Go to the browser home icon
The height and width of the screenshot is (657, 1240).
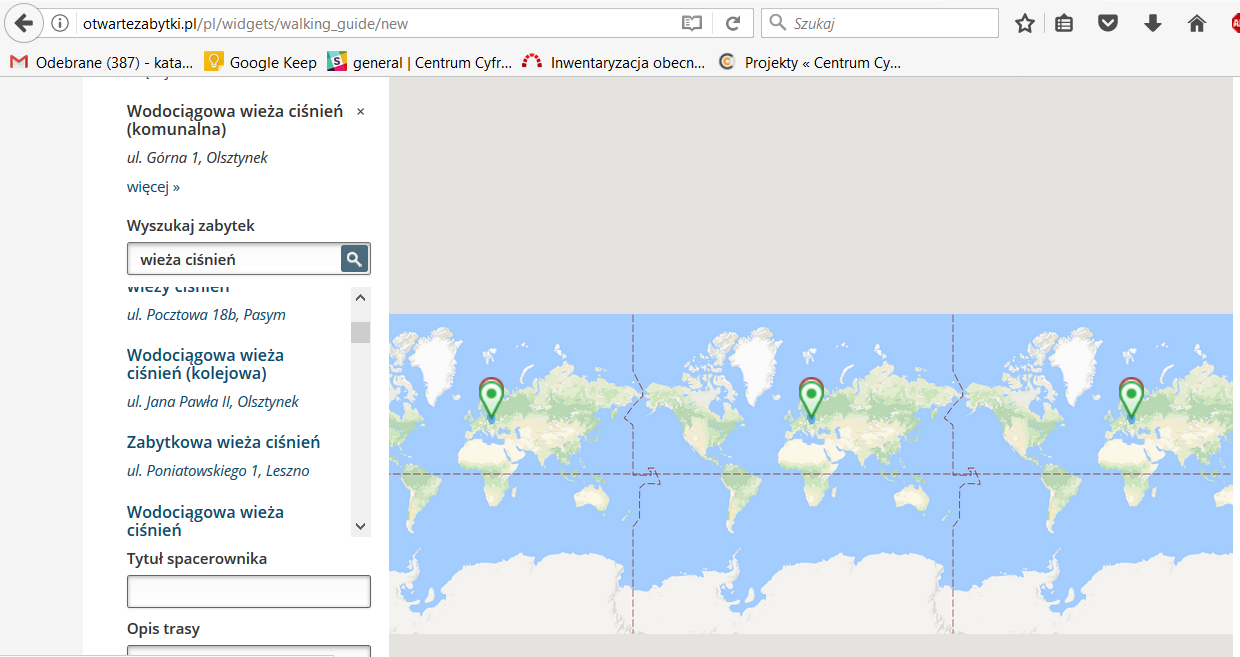tap(1196, 23)
